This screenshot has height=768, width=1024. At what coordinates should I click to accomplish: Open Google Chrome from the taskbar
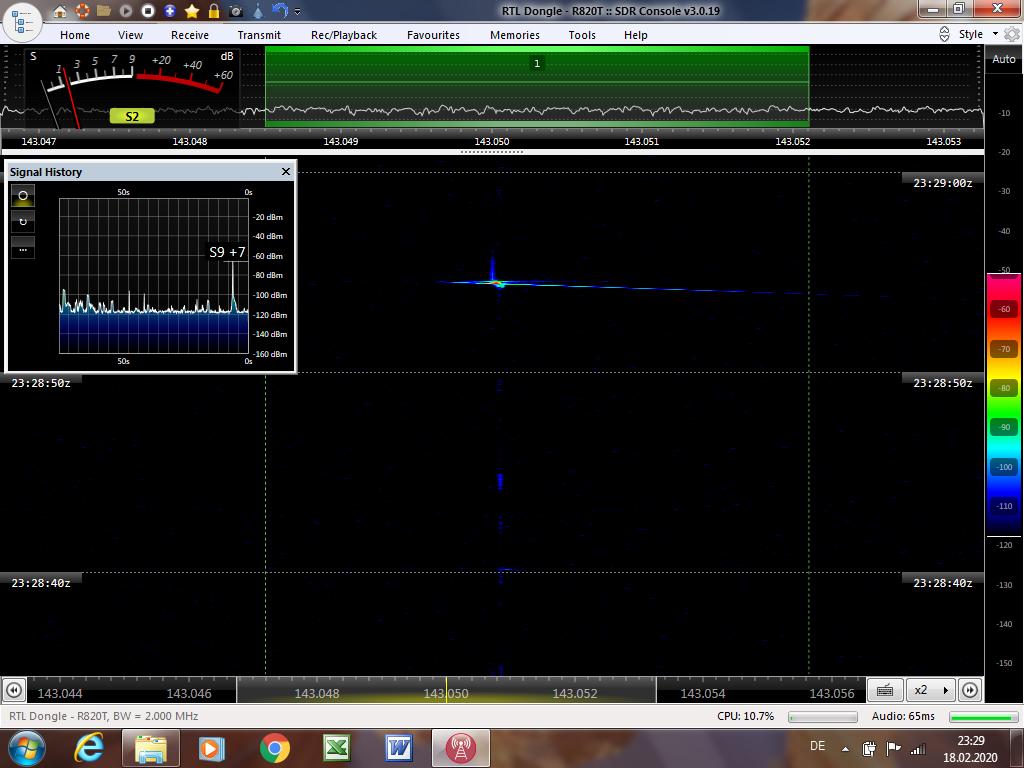tap(274, 748)
